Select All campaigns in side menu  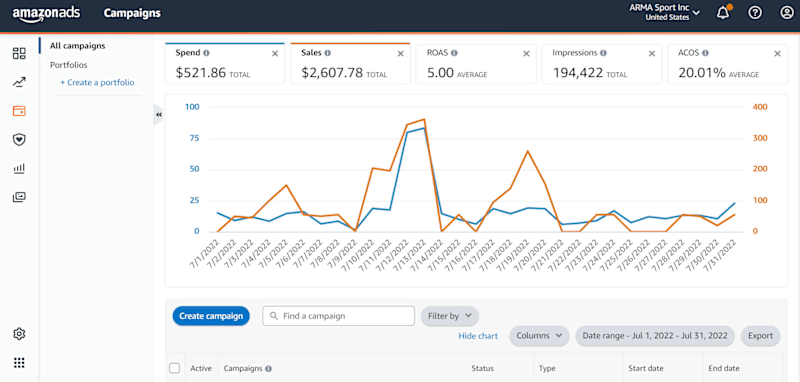tap(78, 46)
